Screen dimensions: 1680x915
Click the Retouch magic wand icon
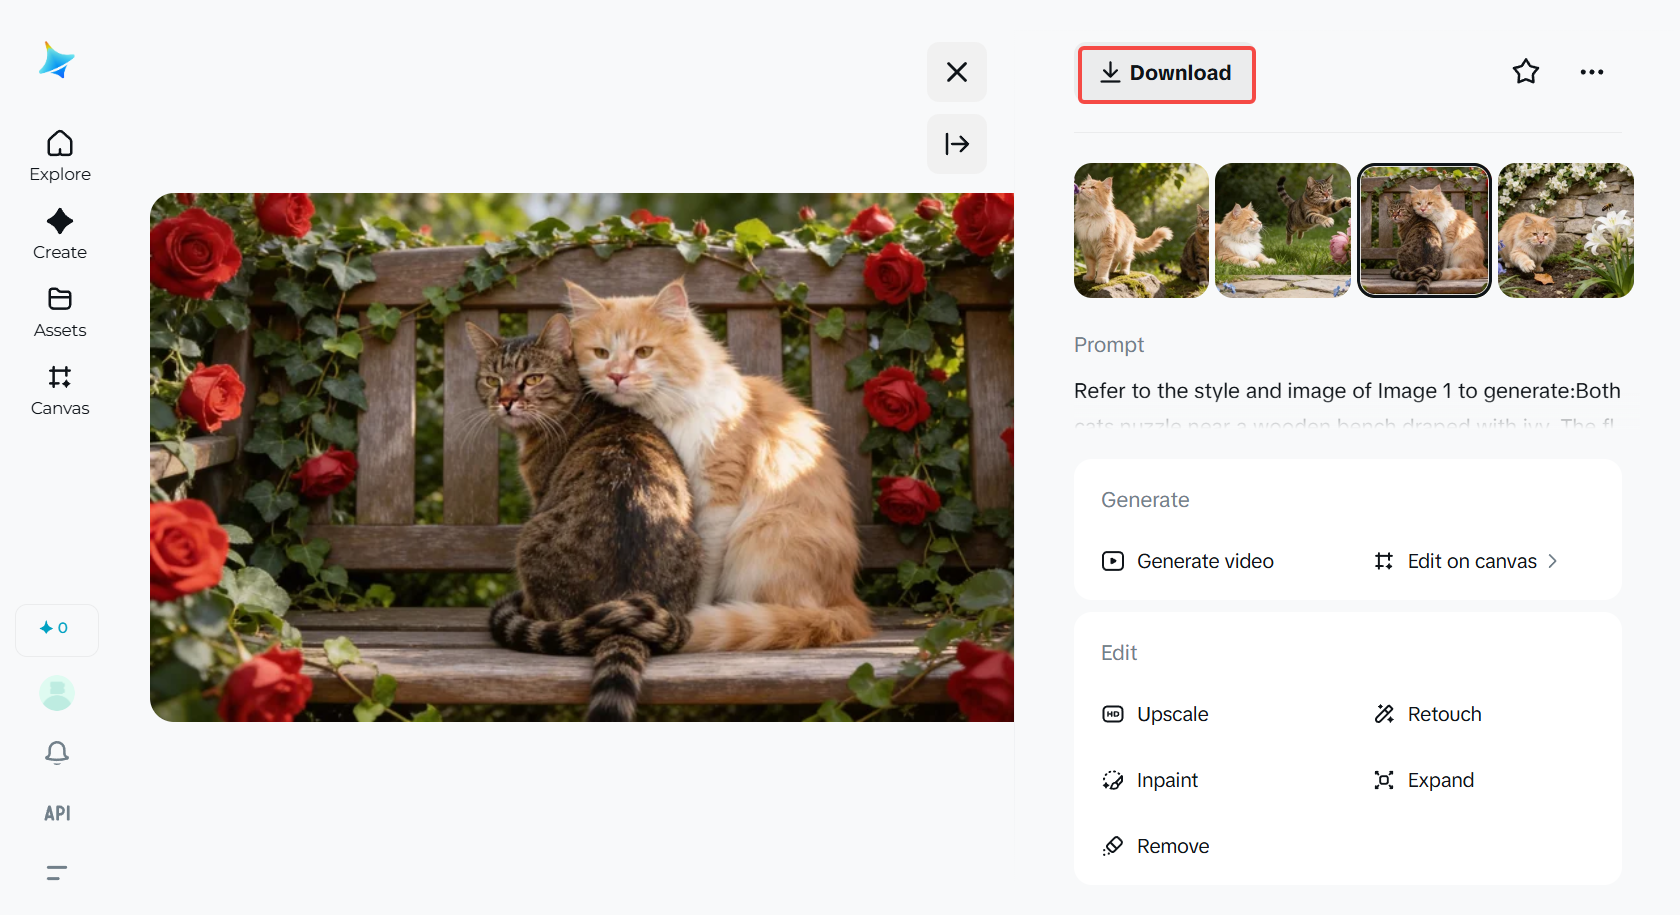(1384, 714)
